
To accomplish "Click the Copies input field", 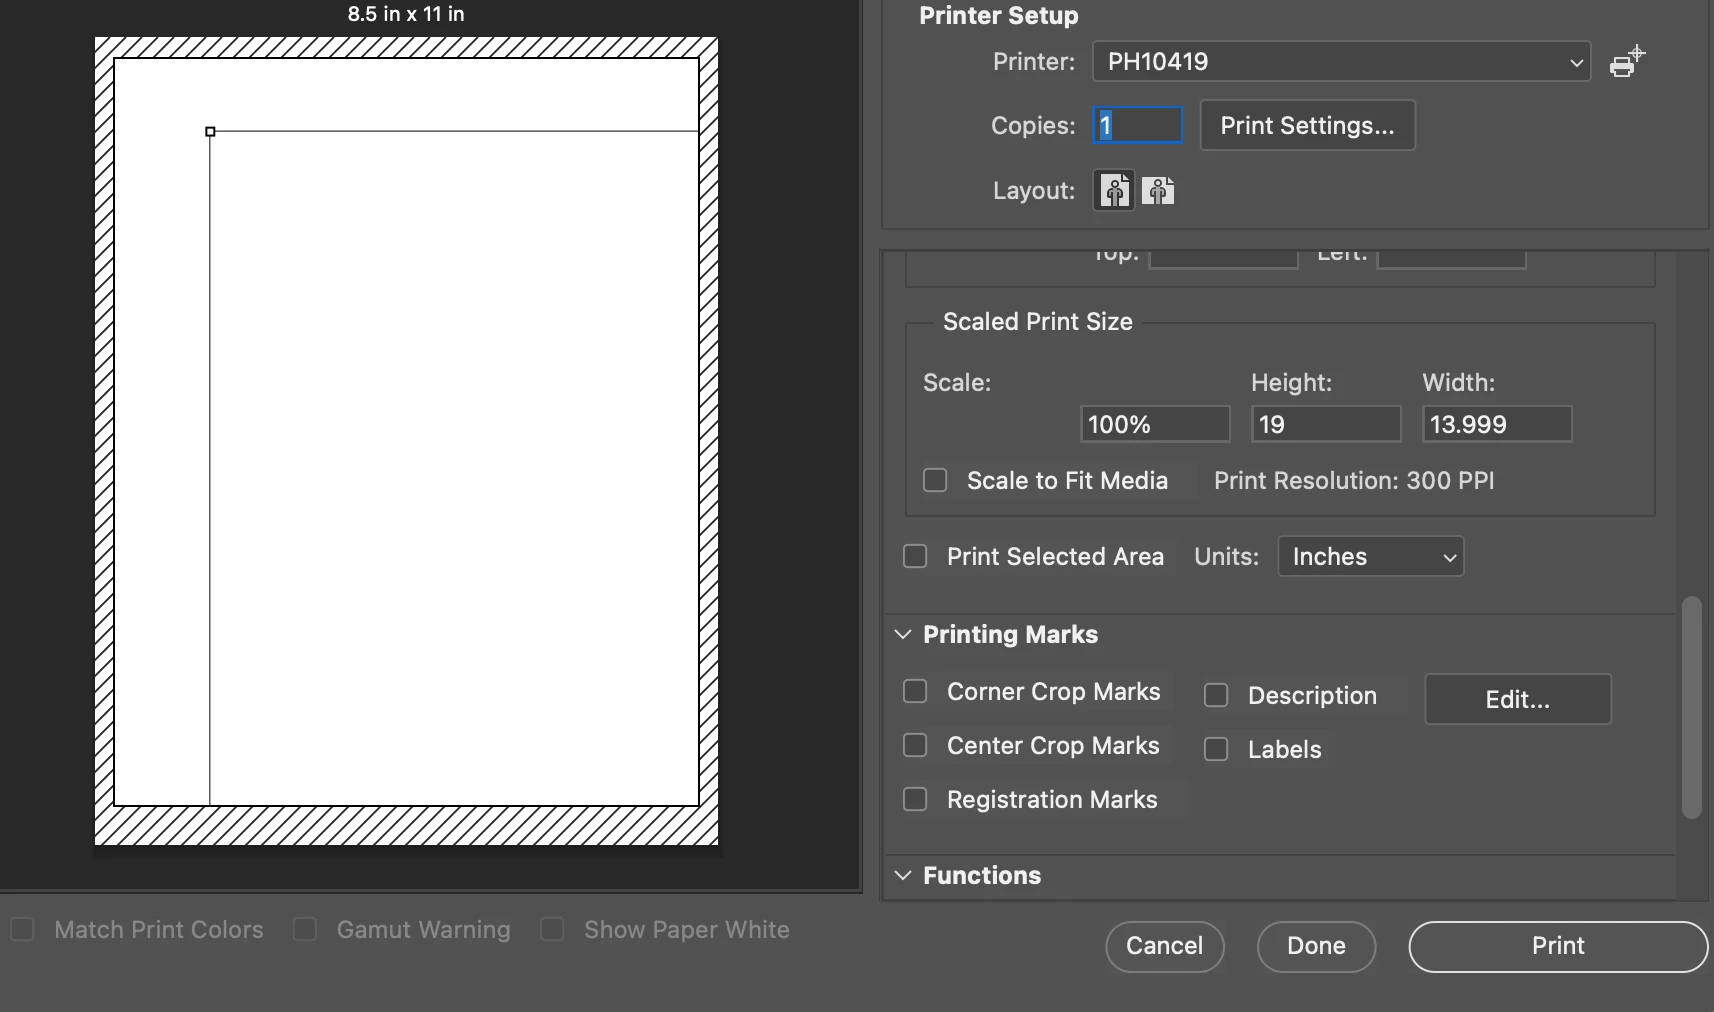I will (x=1138, y=126).
